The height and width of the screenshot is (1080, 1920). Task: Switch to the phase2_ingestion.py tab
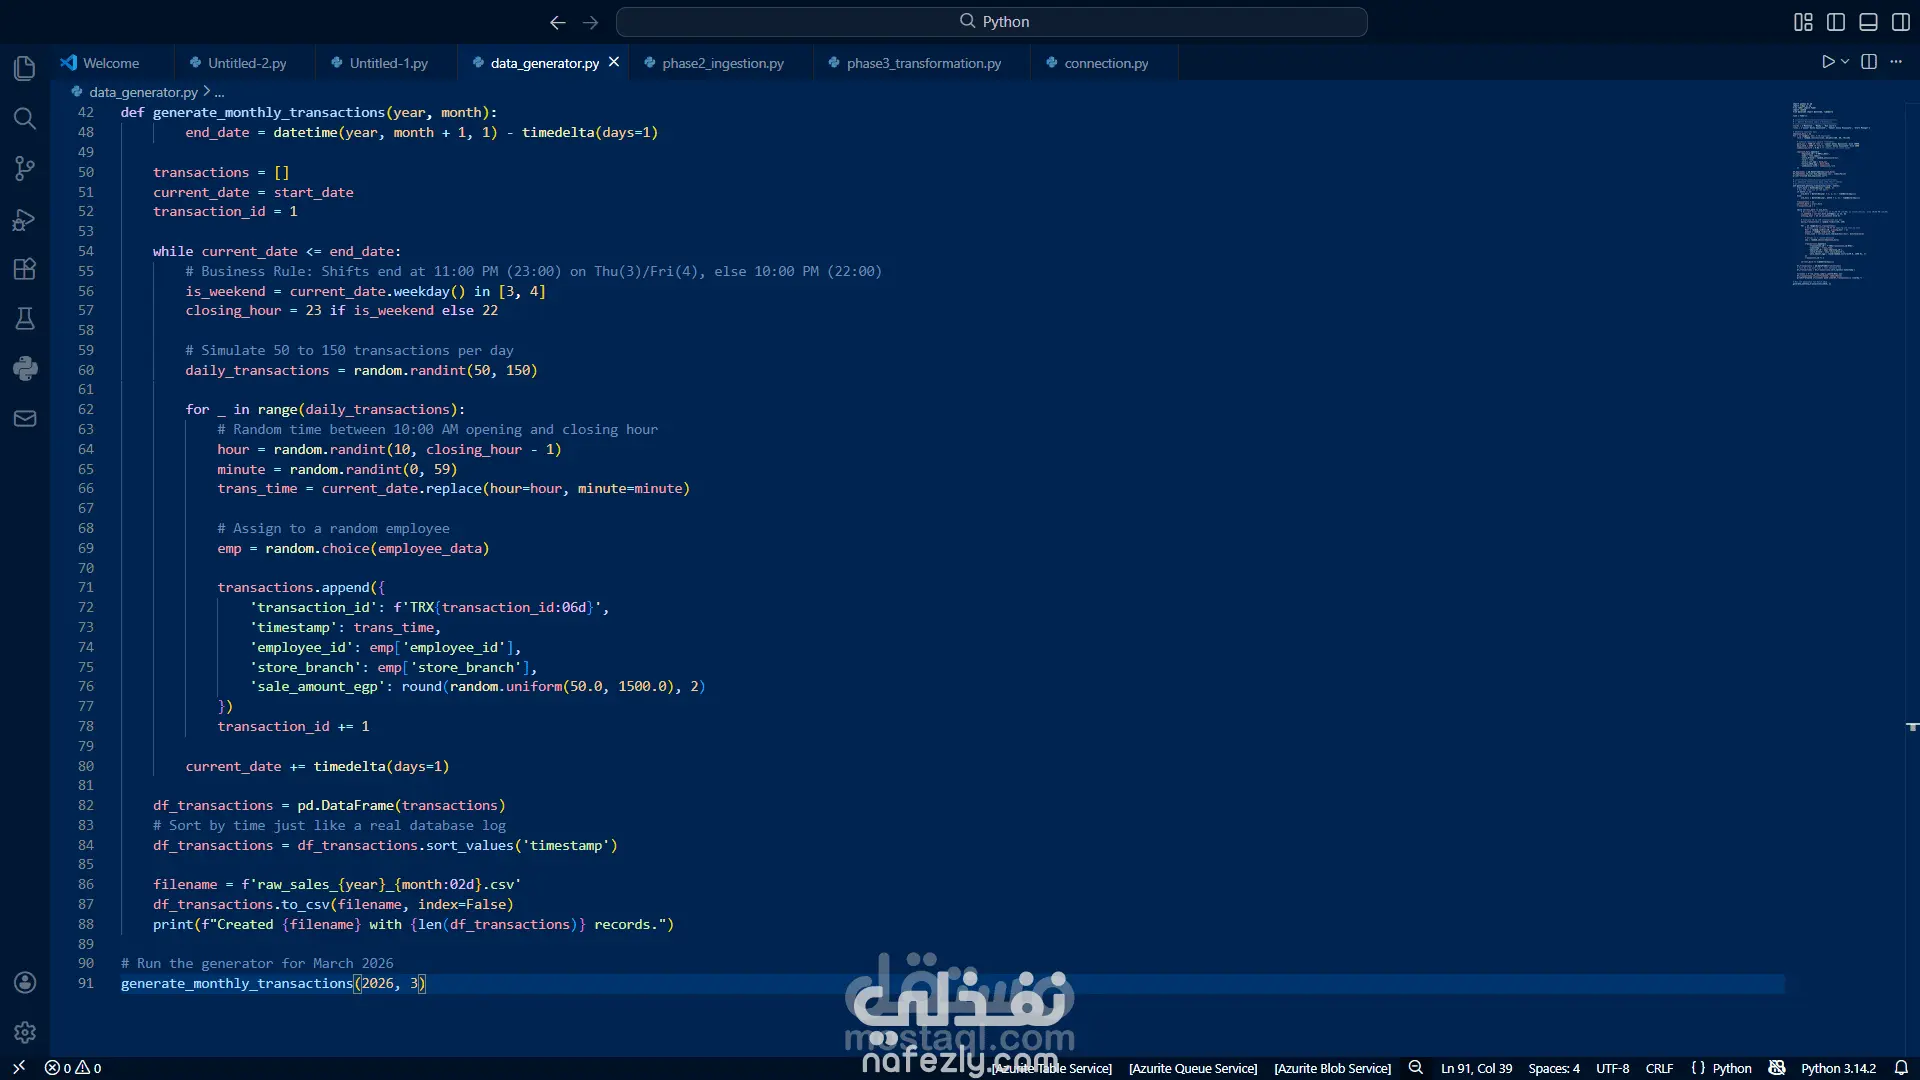click(x=722, y=63)
